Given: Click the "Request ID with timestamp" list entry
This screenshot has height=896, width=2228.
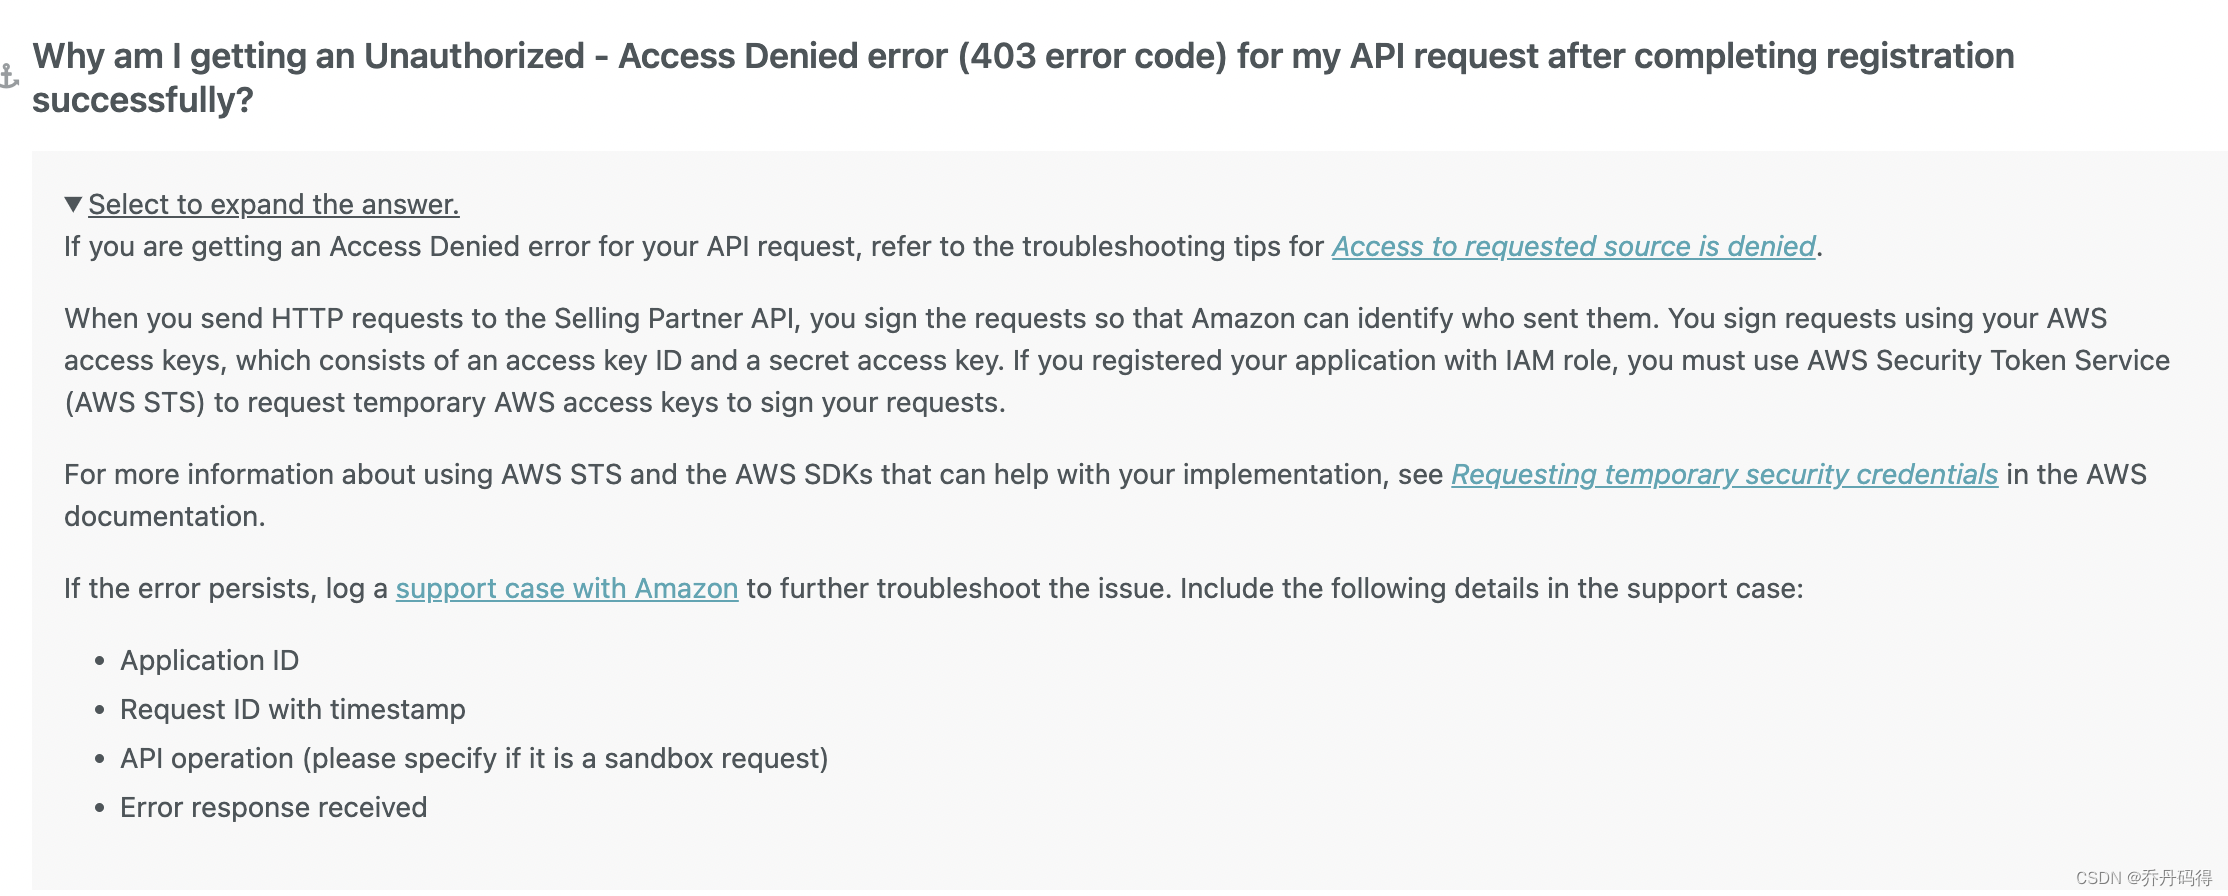Looking at the screenshot, I should pos(292,709).
